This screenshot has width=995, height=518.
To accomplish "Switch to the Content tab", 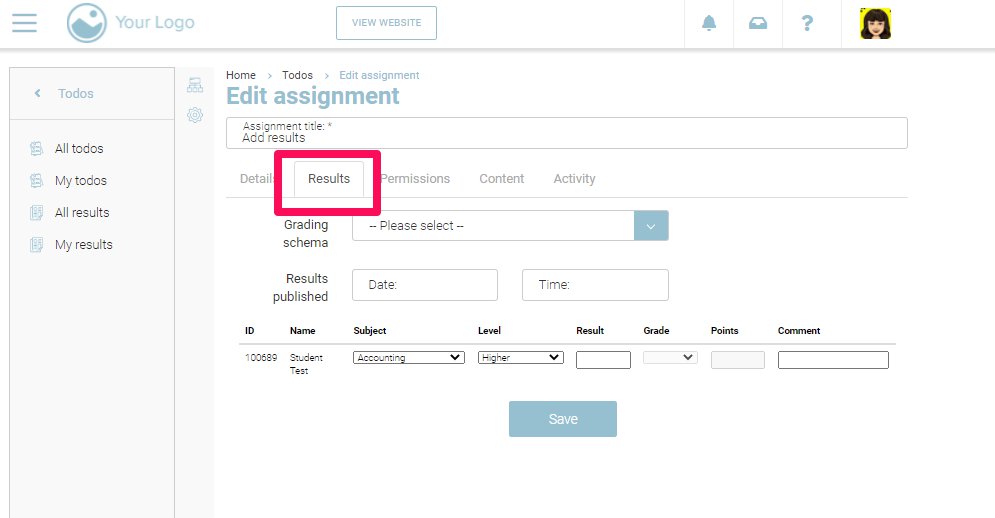I will pyautogui.click(x=501, y=179).
